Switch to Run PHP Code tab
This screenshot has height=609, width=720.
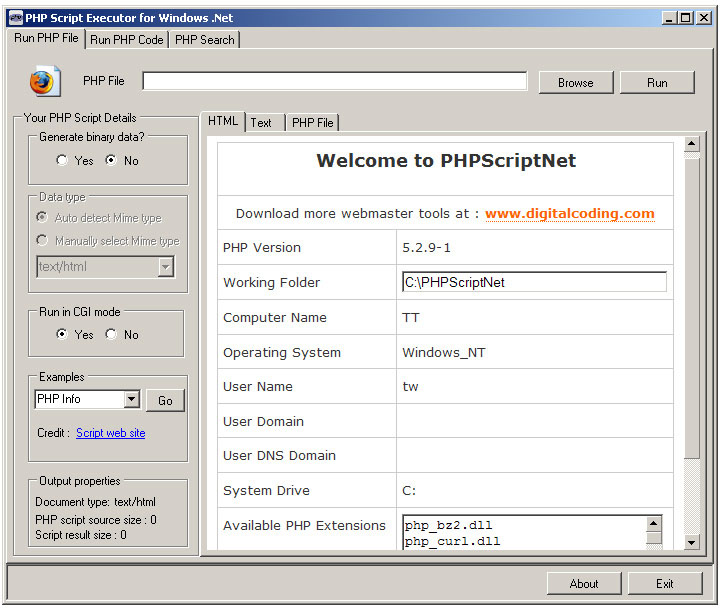click(127, 40)
